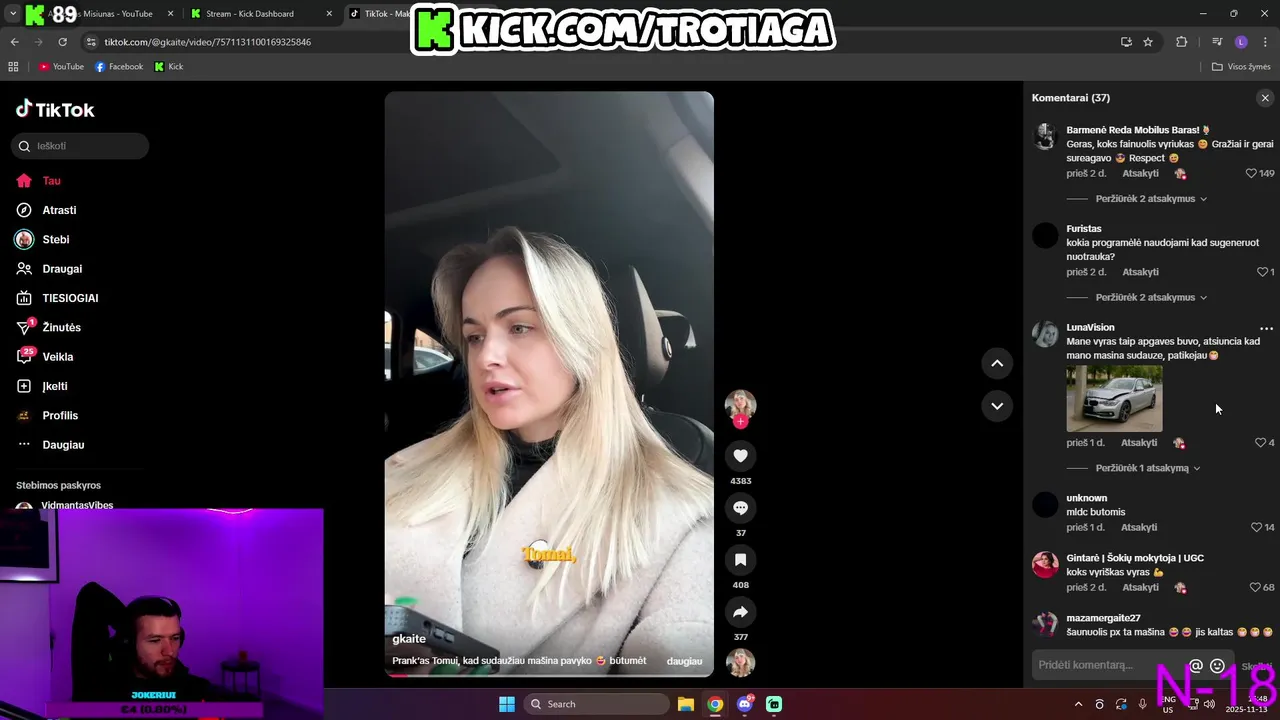The image size is (1280, 720).
Task: Save video with bookmark icon
Action: (x=740, y=560)
